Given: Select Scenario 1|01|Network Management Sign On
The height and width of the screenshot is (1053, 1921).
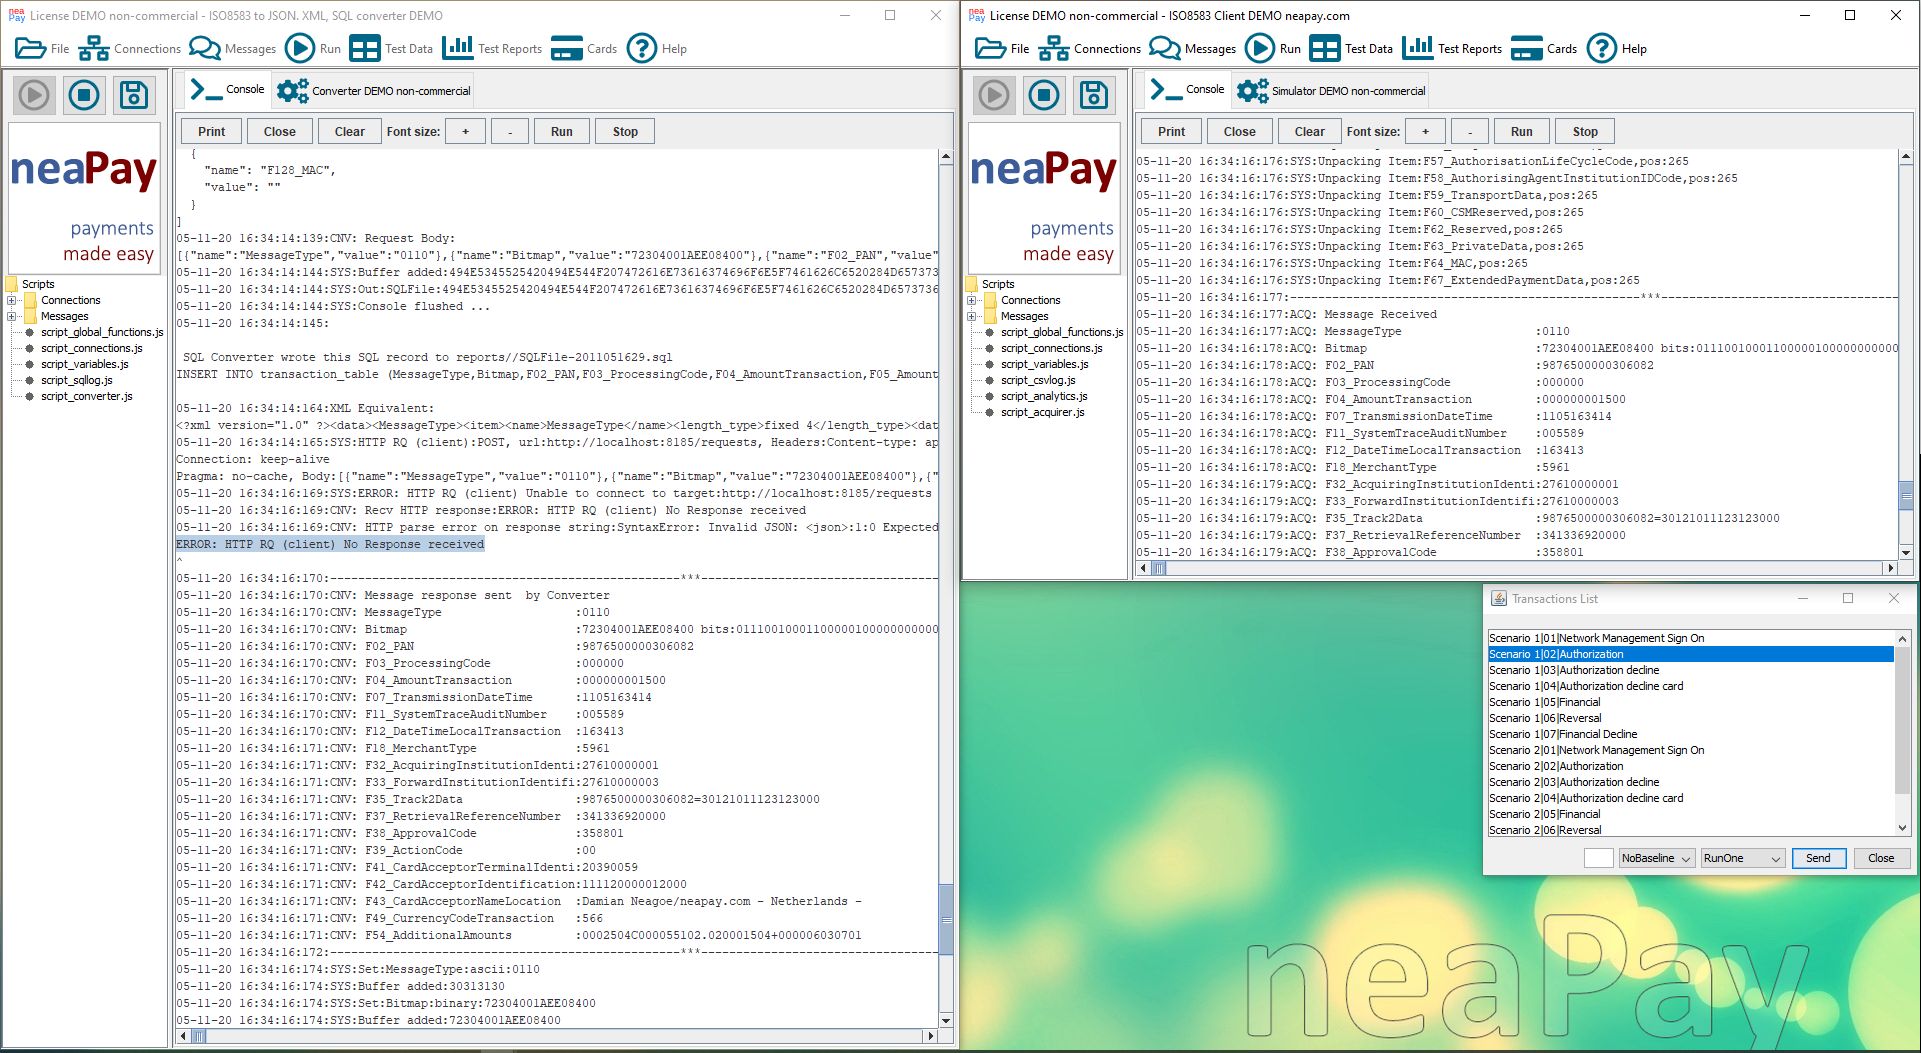Looking at the screenshot, I should pyautogui.click(x=1690, y=638).
